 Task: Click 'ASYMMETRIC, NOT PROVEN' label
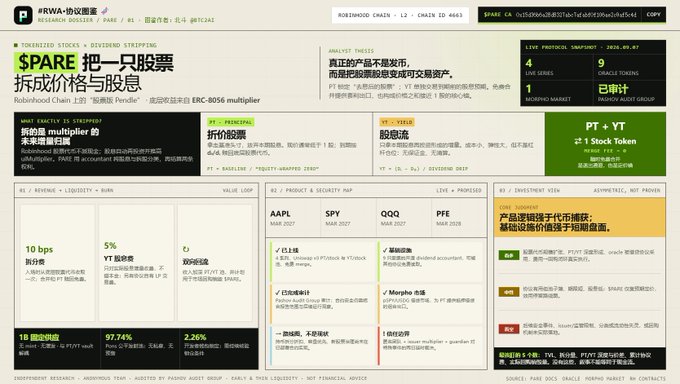(627, 190)
